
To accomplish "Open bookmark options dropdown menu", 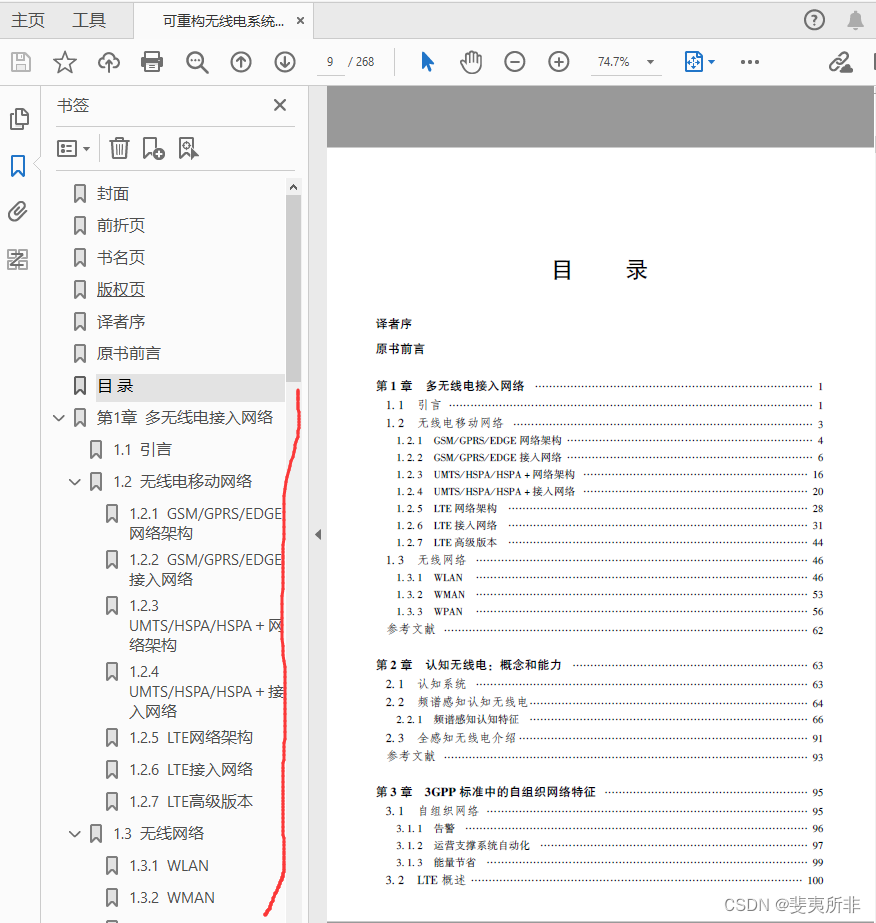I will point(73,148).
